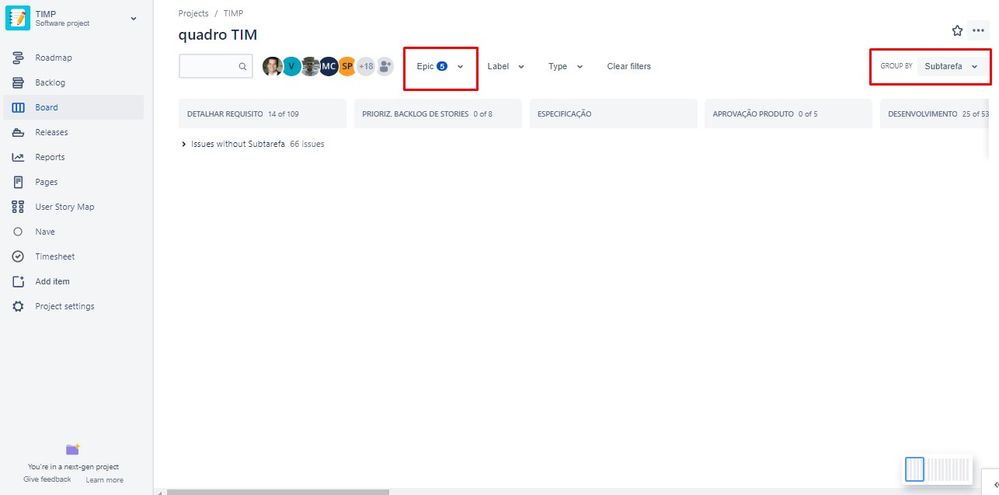Click the Pages document icon
This screenshot has height=495, width=999.
[18, 182]
